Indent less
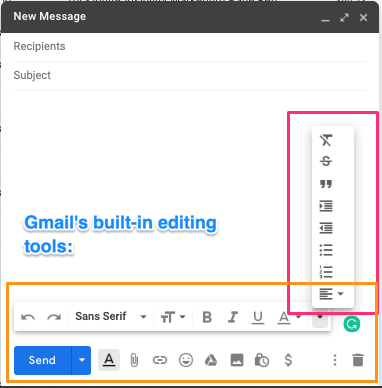The image size is (382, 388). pyautogui.click(x=326, y=228)
